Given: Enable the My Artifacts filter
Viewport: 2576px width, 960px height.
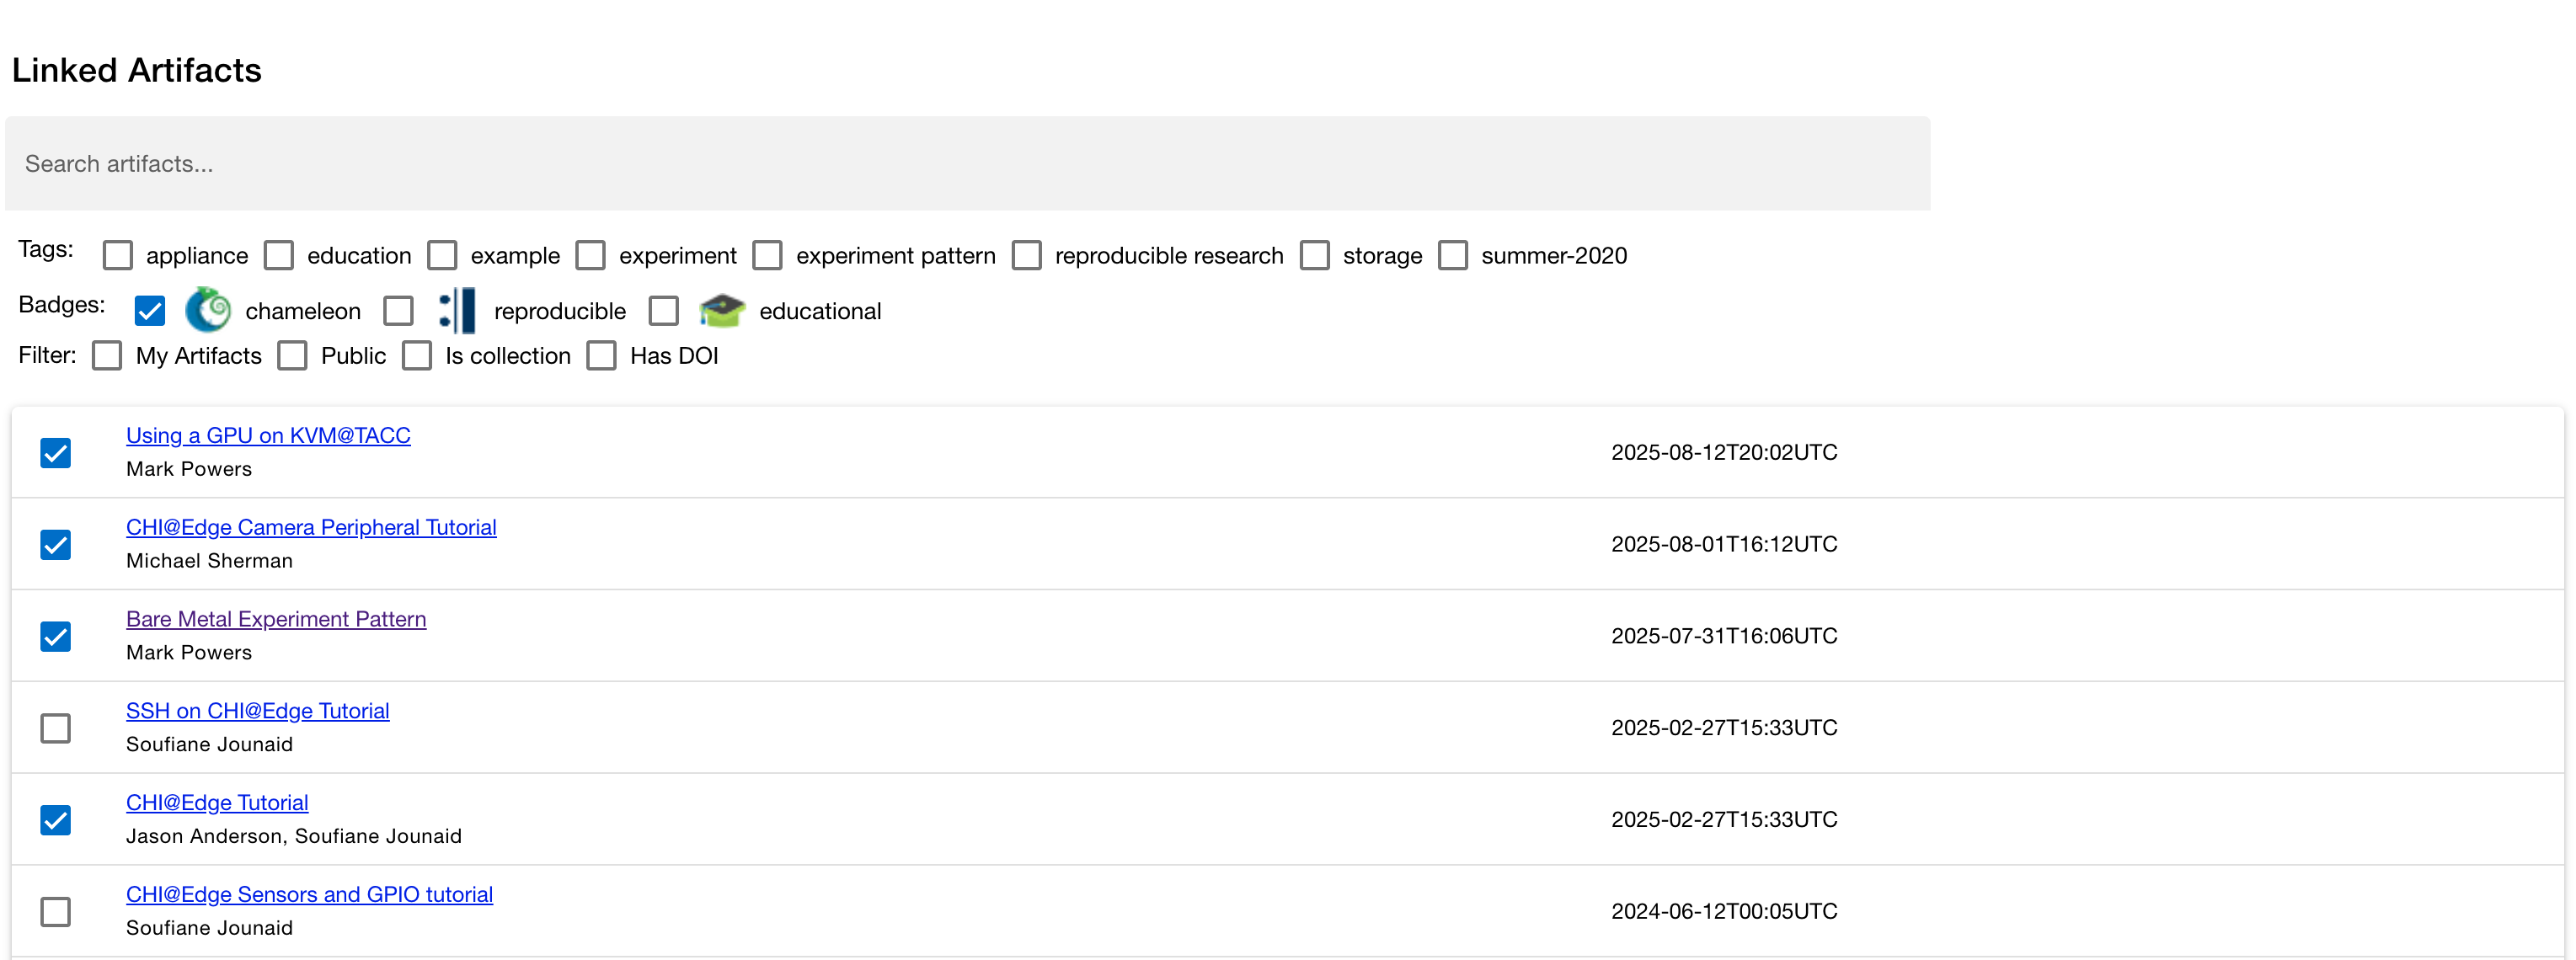Looking at the screenshot, I should coord(107,356).
